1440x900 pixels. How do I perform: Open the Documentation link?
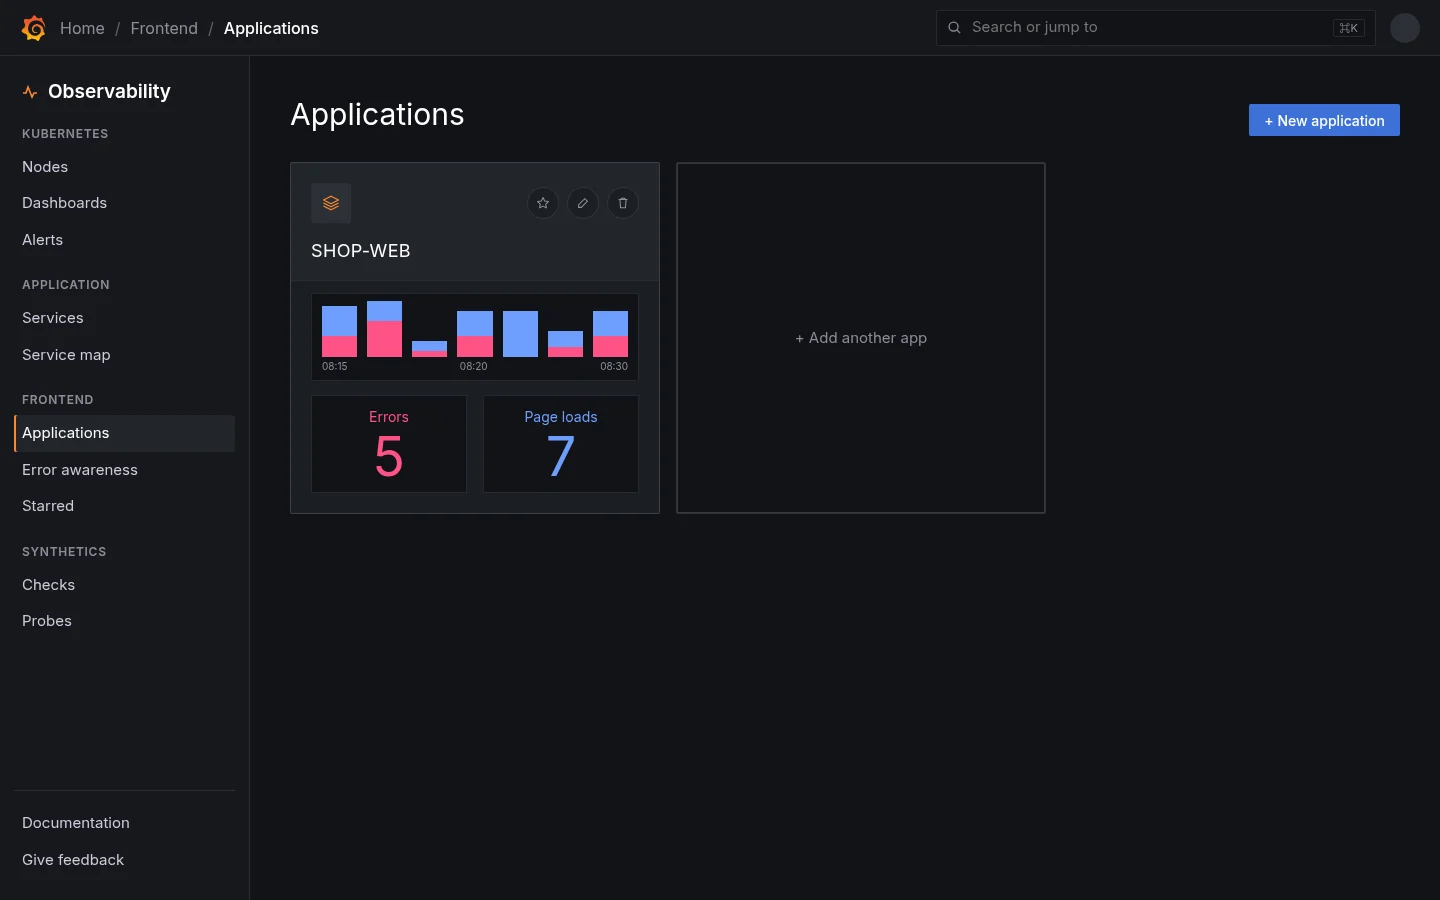tap(124, 823)
